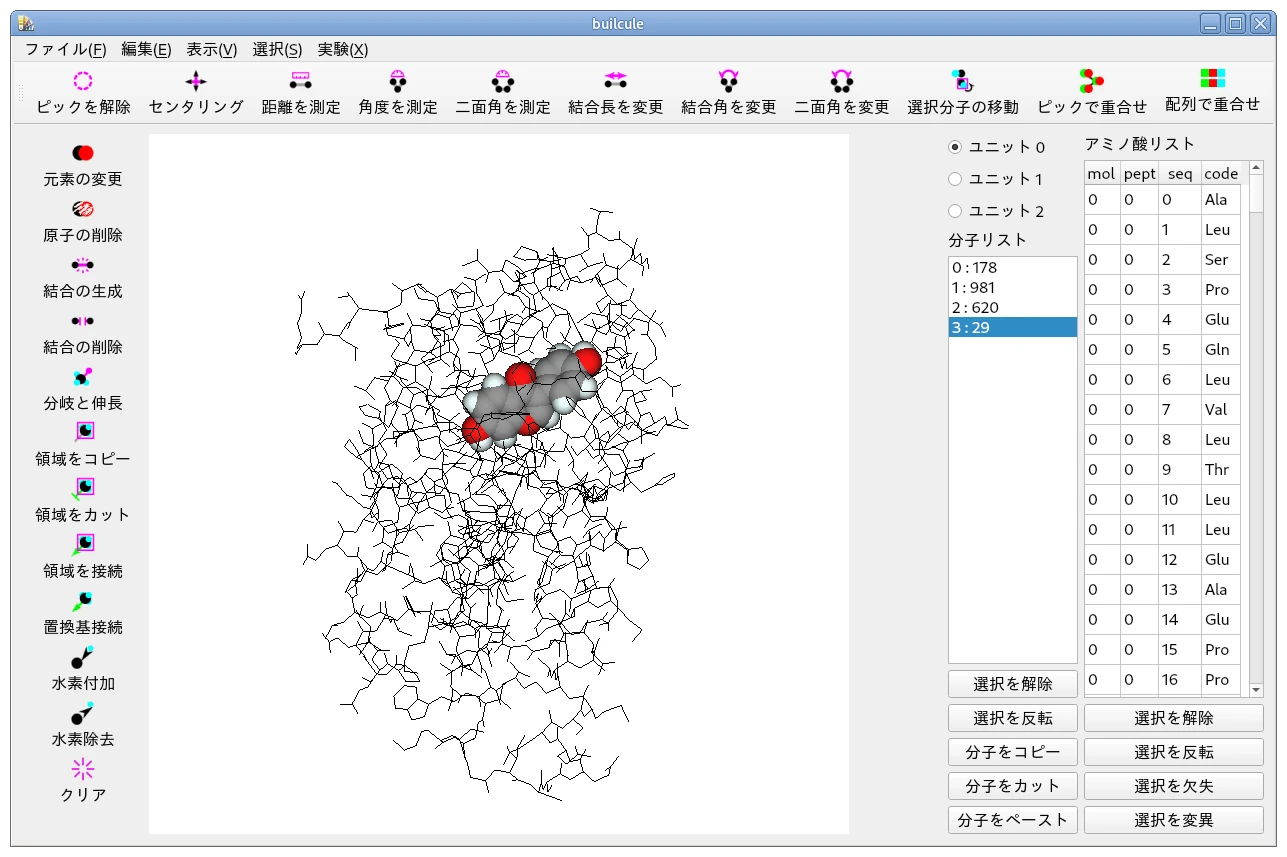Pick the 原子の削除 delete atom tool

[x=83, y=209]
